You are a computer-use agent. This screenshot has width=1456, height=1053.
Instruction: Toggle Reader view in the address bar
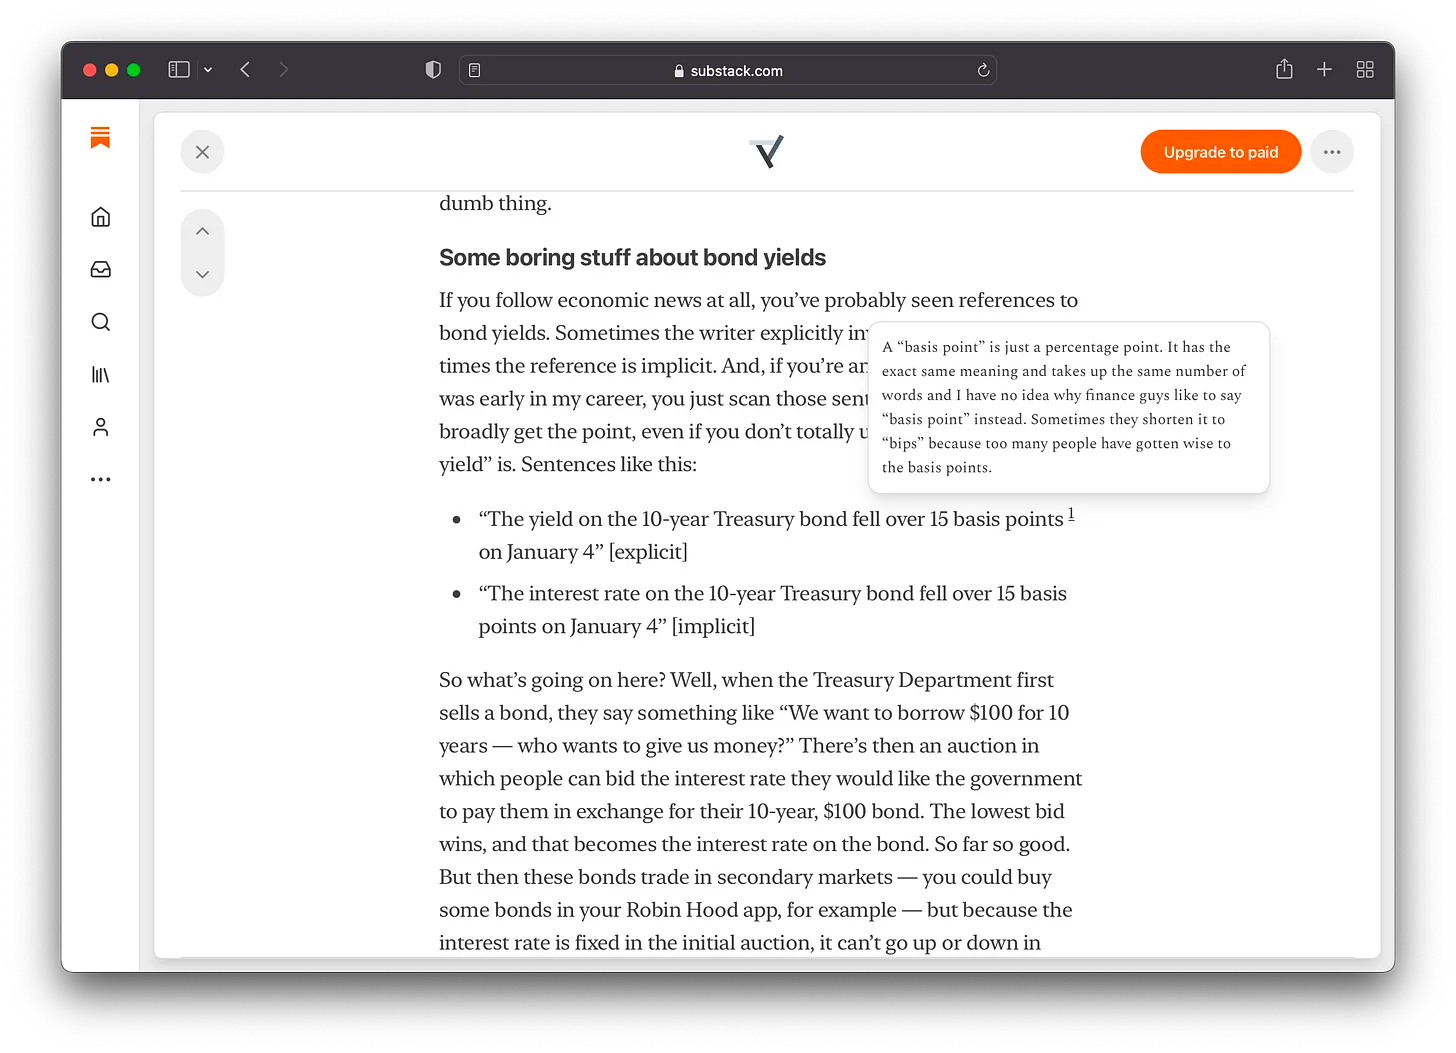475,69
